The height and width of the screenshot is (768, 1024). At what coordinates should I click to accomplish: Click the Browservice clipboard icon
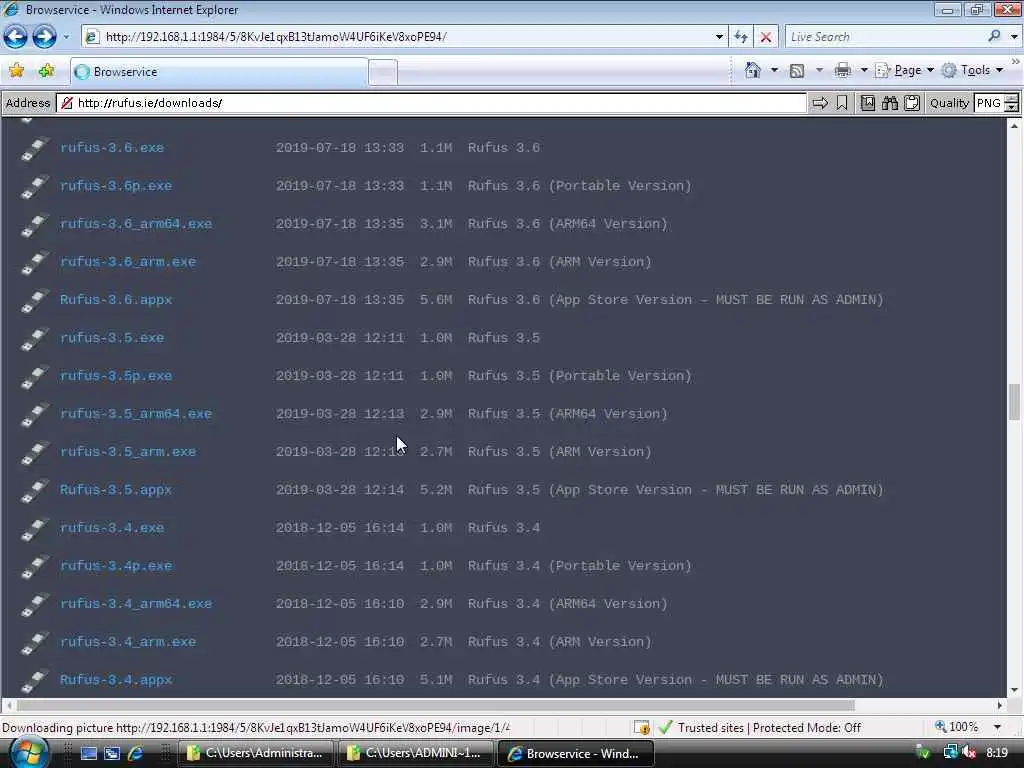[912, 103]
